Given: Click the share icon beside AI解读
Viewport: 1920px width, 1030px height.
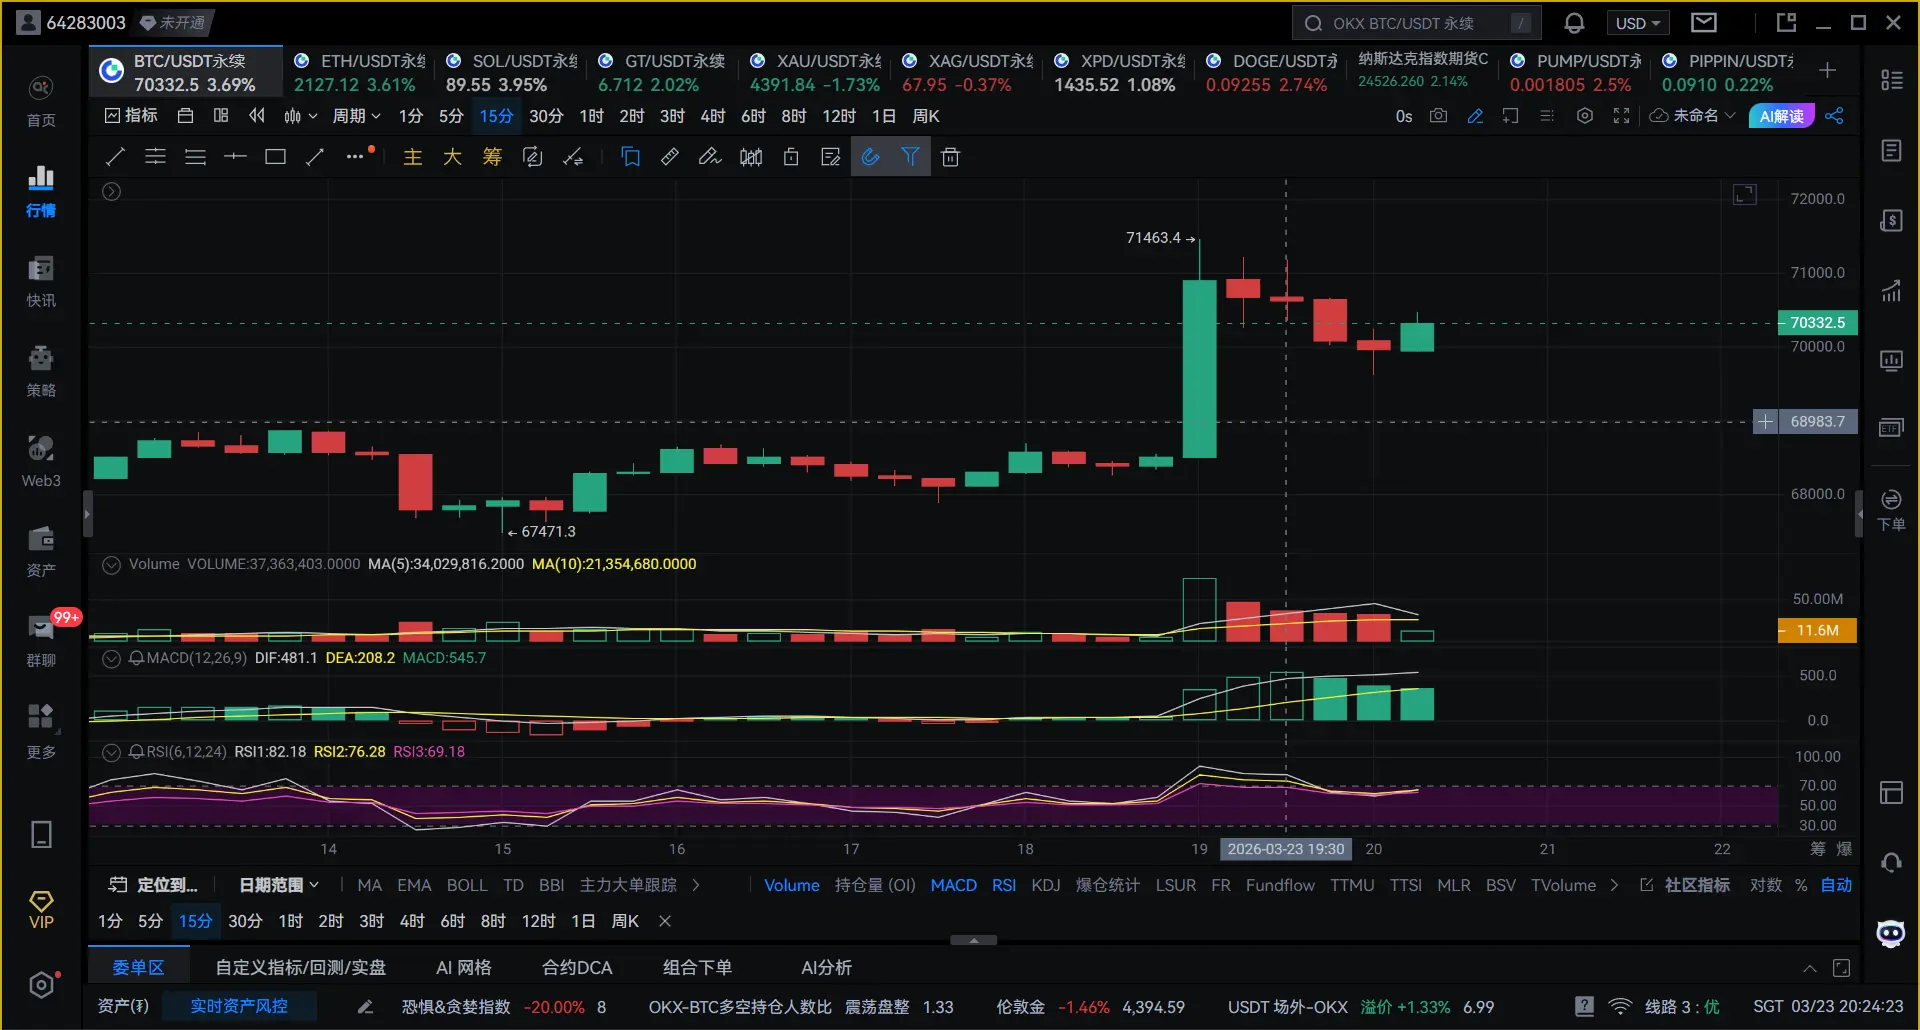Looking at the screenshot, I should (1834, 116).
